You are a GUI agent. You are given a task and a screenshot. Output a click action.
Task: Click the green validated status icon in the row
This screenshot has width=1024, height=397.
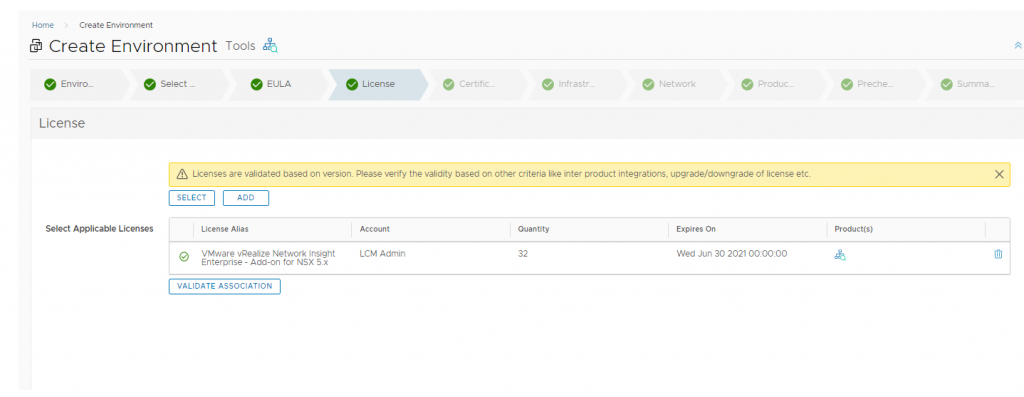click(x=184, y=257)
